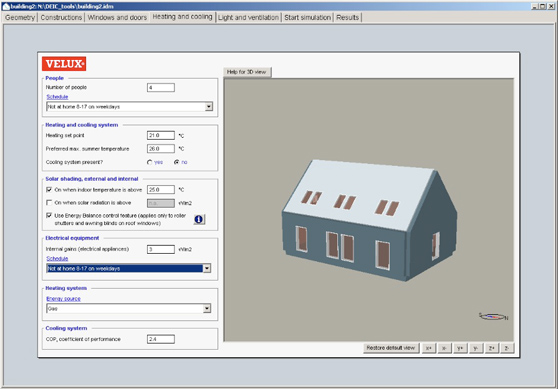Screen dimensions: 558x389
Task: Select 'yes' for cooling system present
Action: tap(149, 162)
